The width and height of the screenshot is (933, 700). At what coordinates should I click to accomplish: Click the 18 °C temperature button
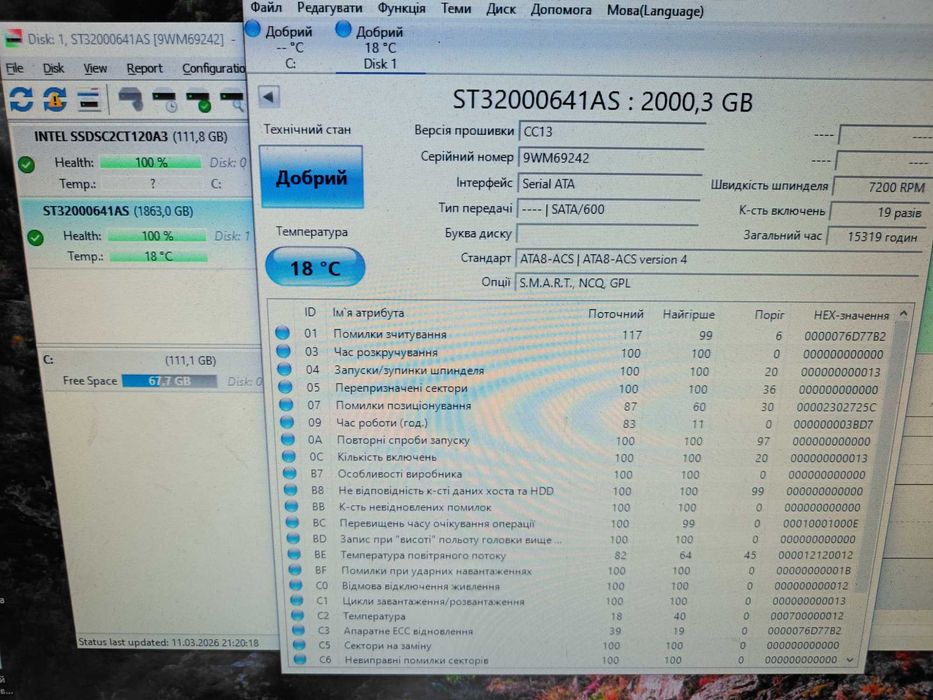315,267
